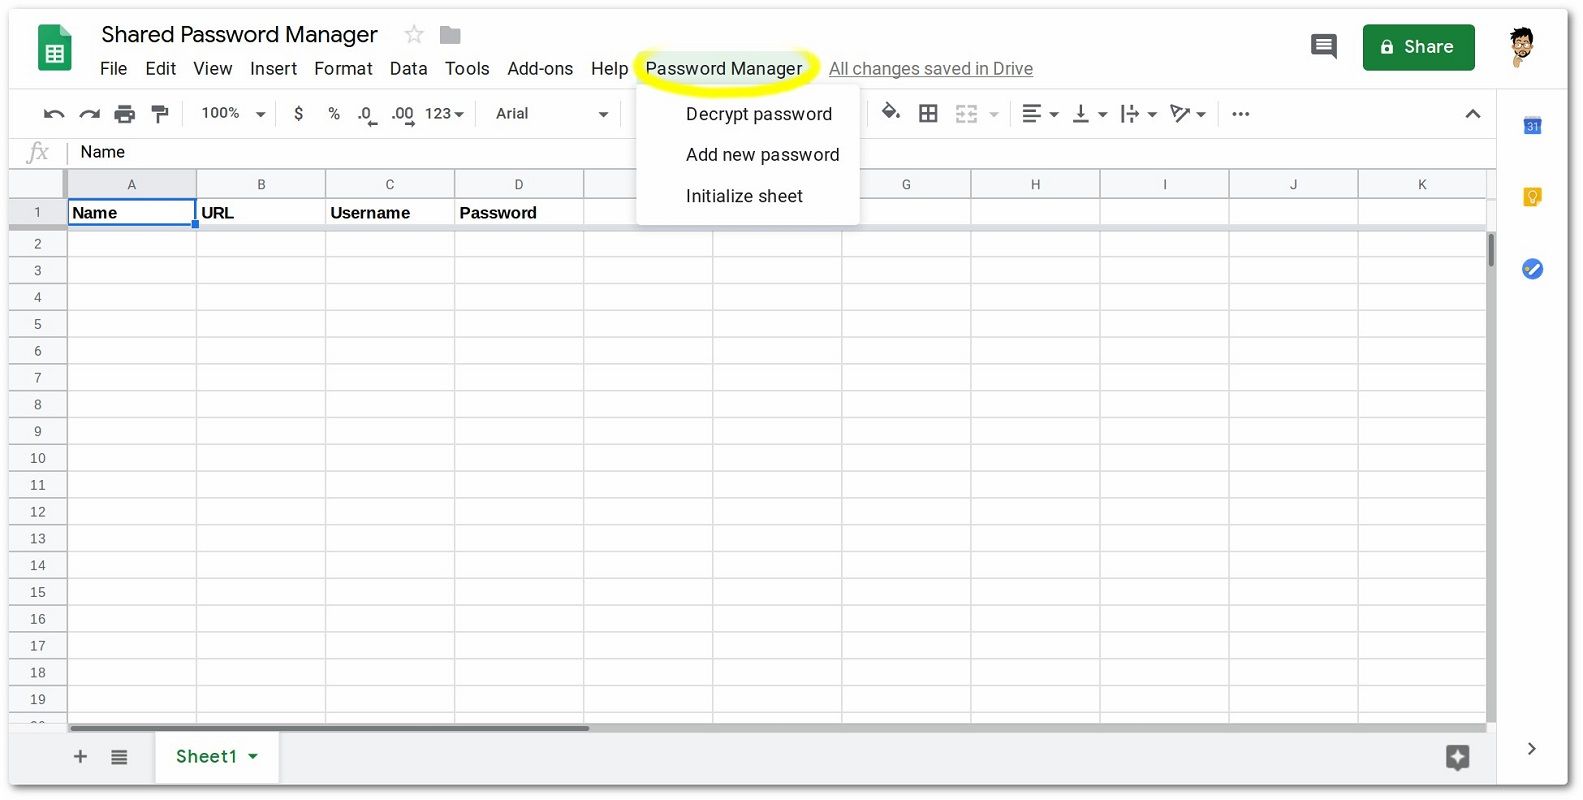Click the Redo icon
1583x800 pixels.
90,114
